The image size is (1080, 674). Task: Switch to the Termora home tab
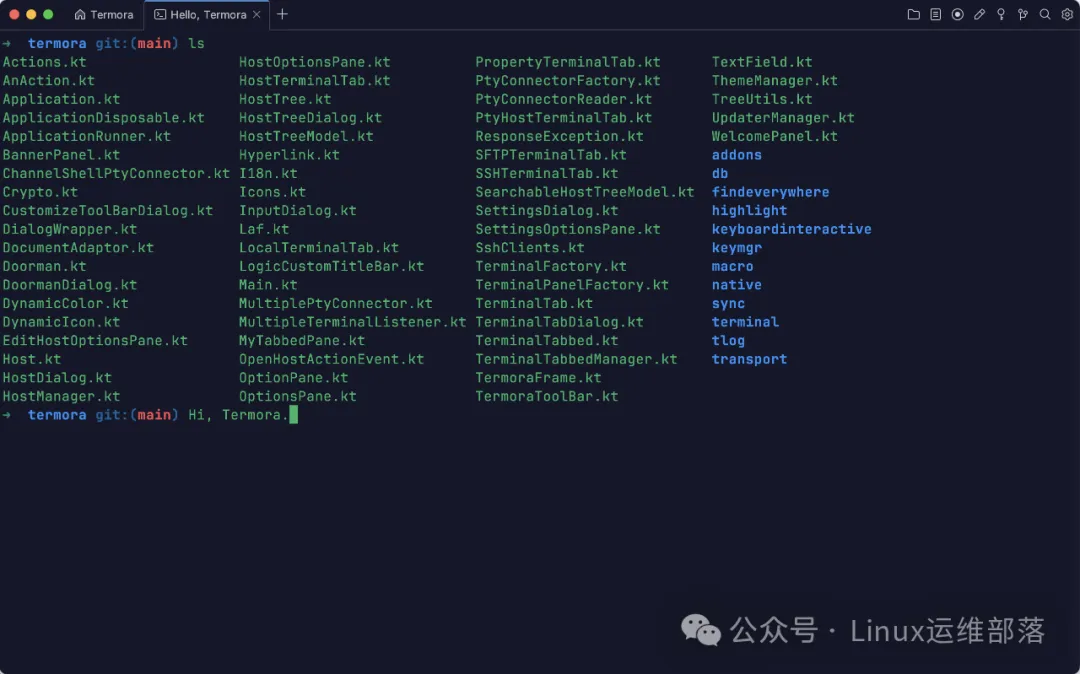(x=104, y=15)
